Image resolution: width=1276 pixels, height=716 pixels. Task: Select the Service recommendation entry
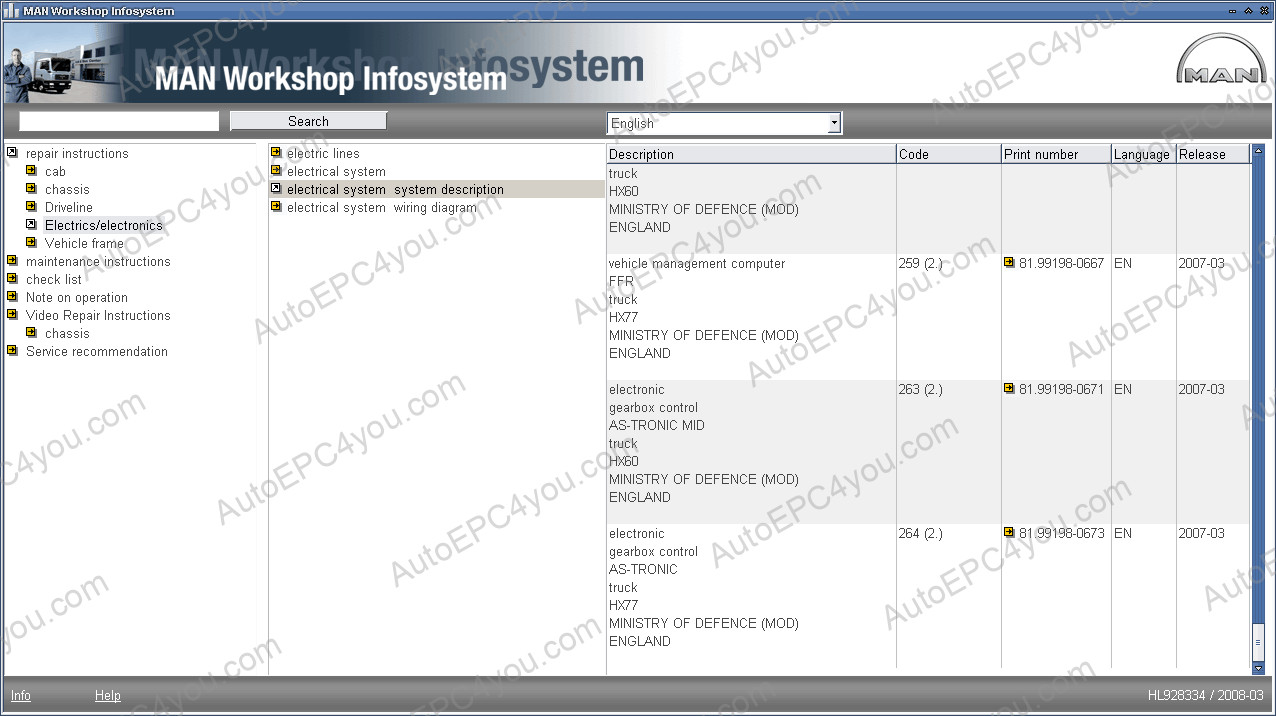96,351
